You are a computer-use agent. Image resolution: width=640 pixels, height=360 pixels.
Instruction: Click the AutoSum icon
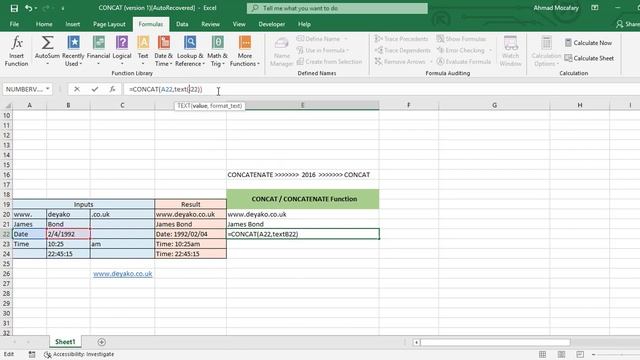tap(47, 43)
